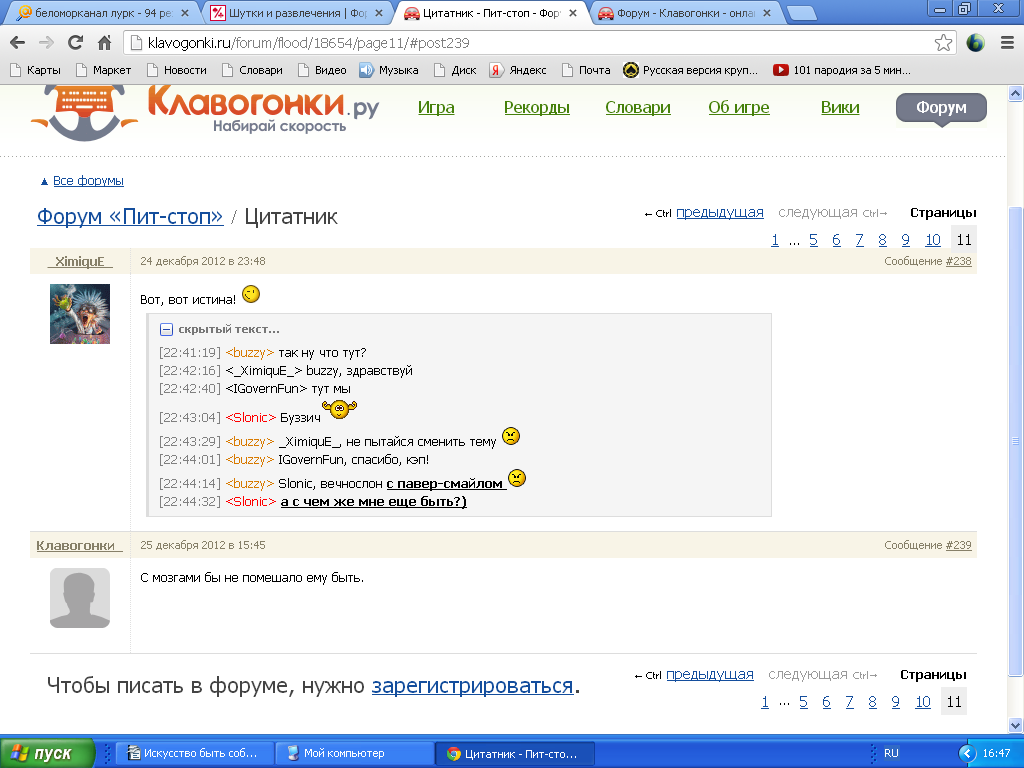Viewport: 1024px width, 768px height.
Task: Open the Почта bookmark
Action: pos(586,70)
